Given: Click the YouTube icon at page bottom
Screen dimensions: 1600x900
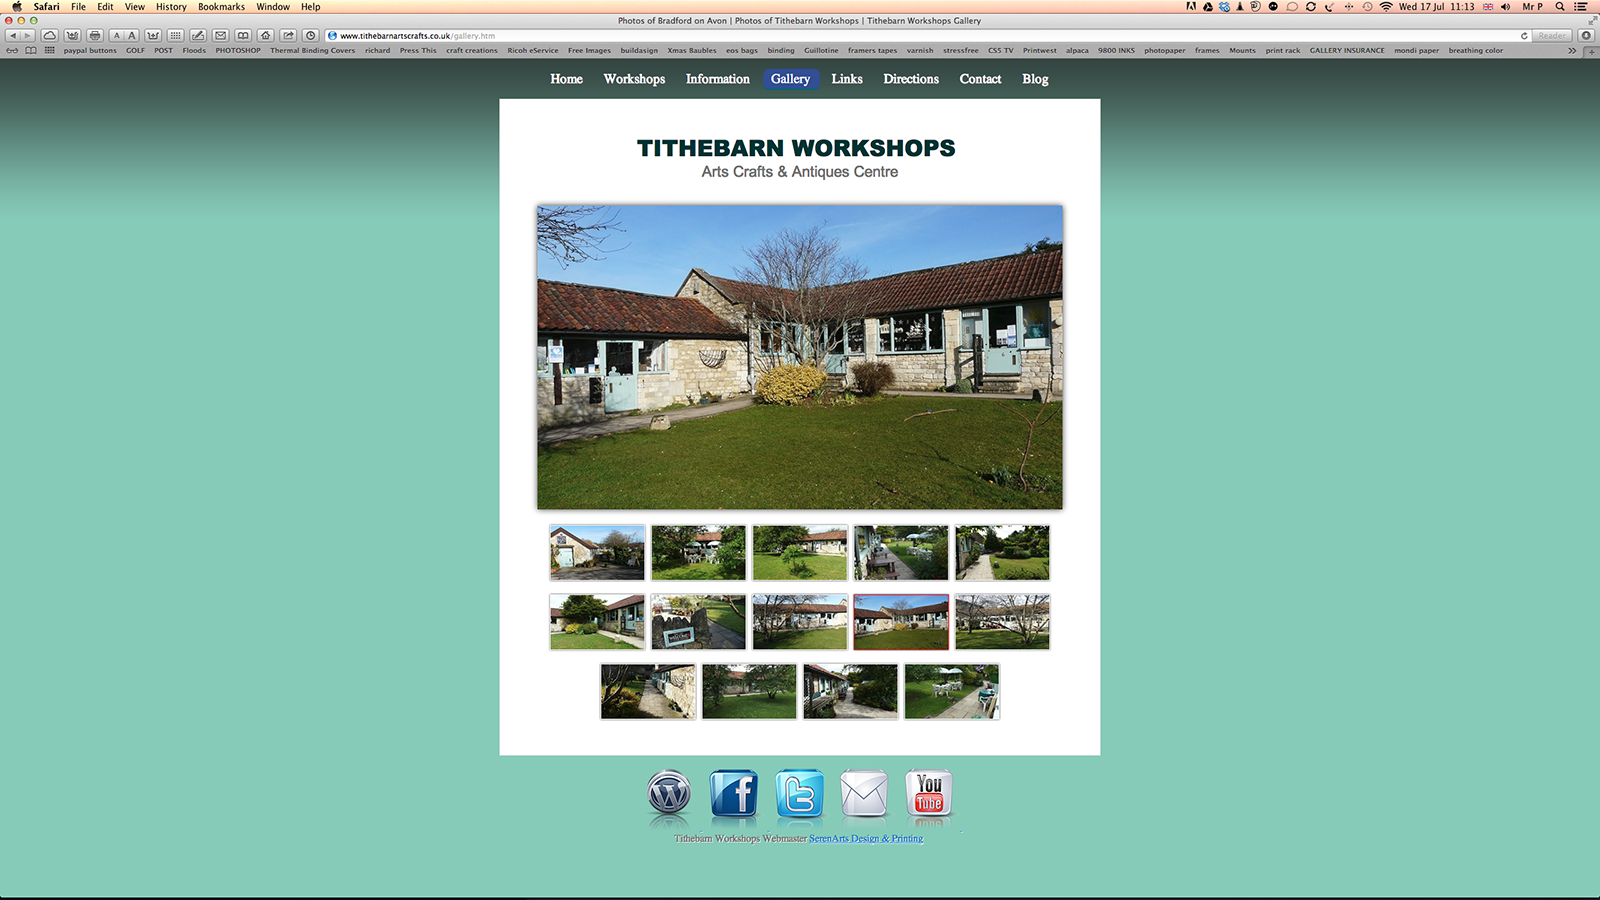Looking at the screenshot, I should (929, 793).
